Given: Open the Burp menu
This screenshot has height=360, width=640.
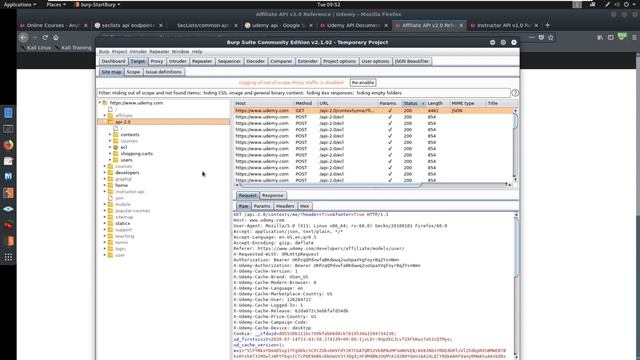Looking at the screenshot, I should tap(104, 52).
